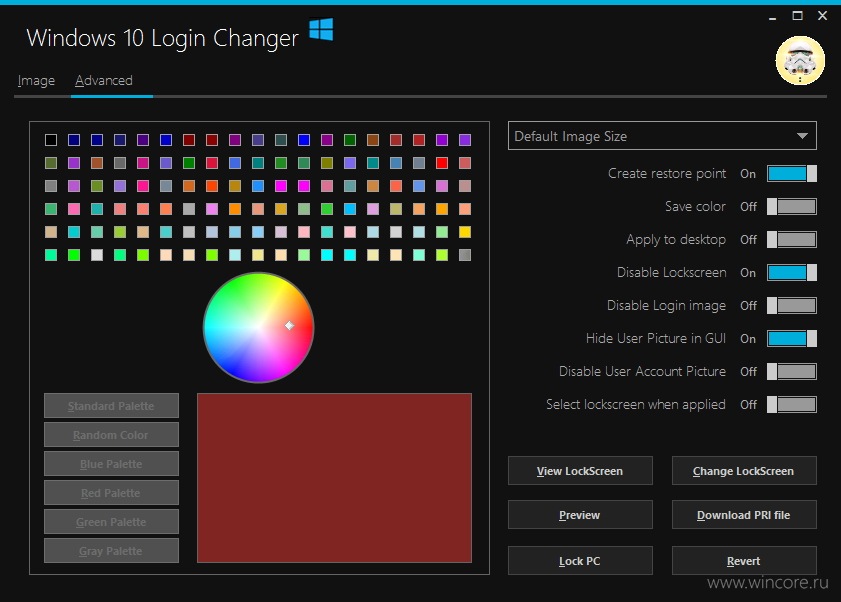Select the gray swatch ending the bottom row

click(465, 255)
